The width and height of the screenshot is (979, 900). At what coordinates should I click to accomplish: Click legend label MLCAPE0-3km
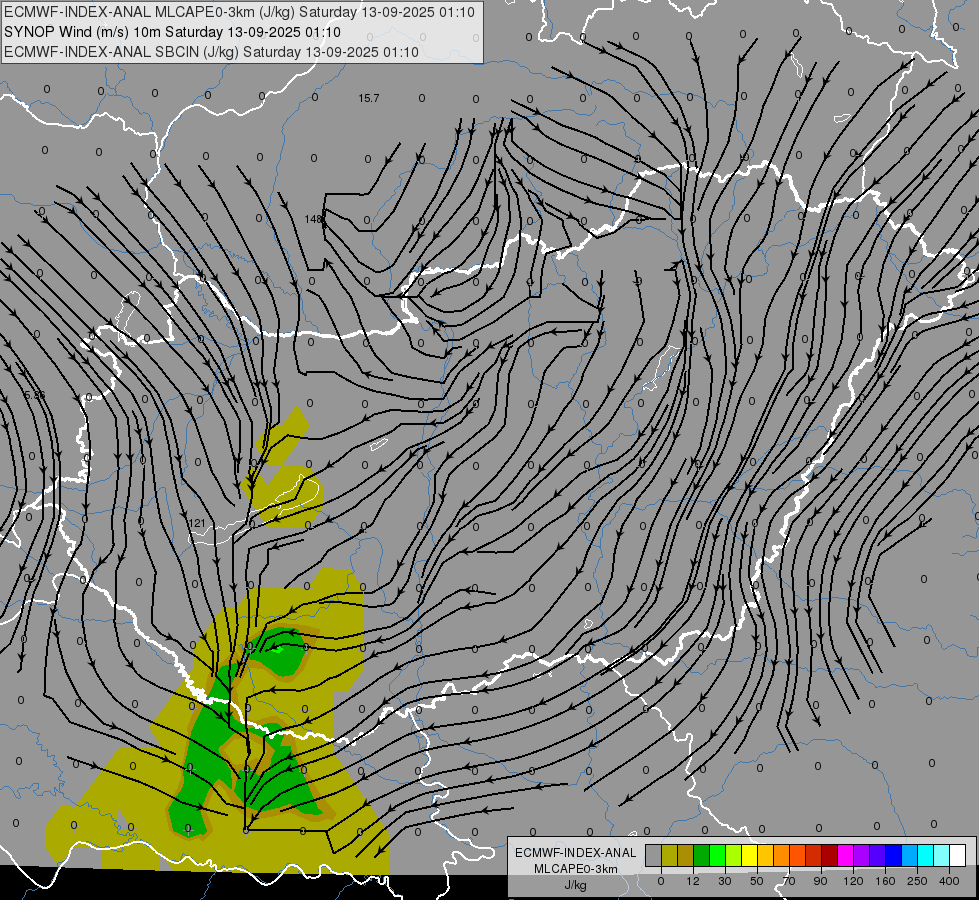click(576, 869)
